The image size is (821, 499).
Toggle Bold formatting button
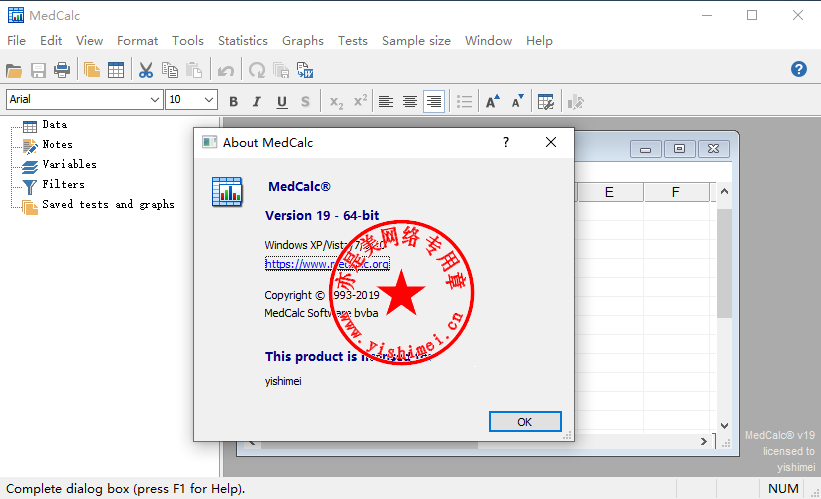[x=234, y=102]
